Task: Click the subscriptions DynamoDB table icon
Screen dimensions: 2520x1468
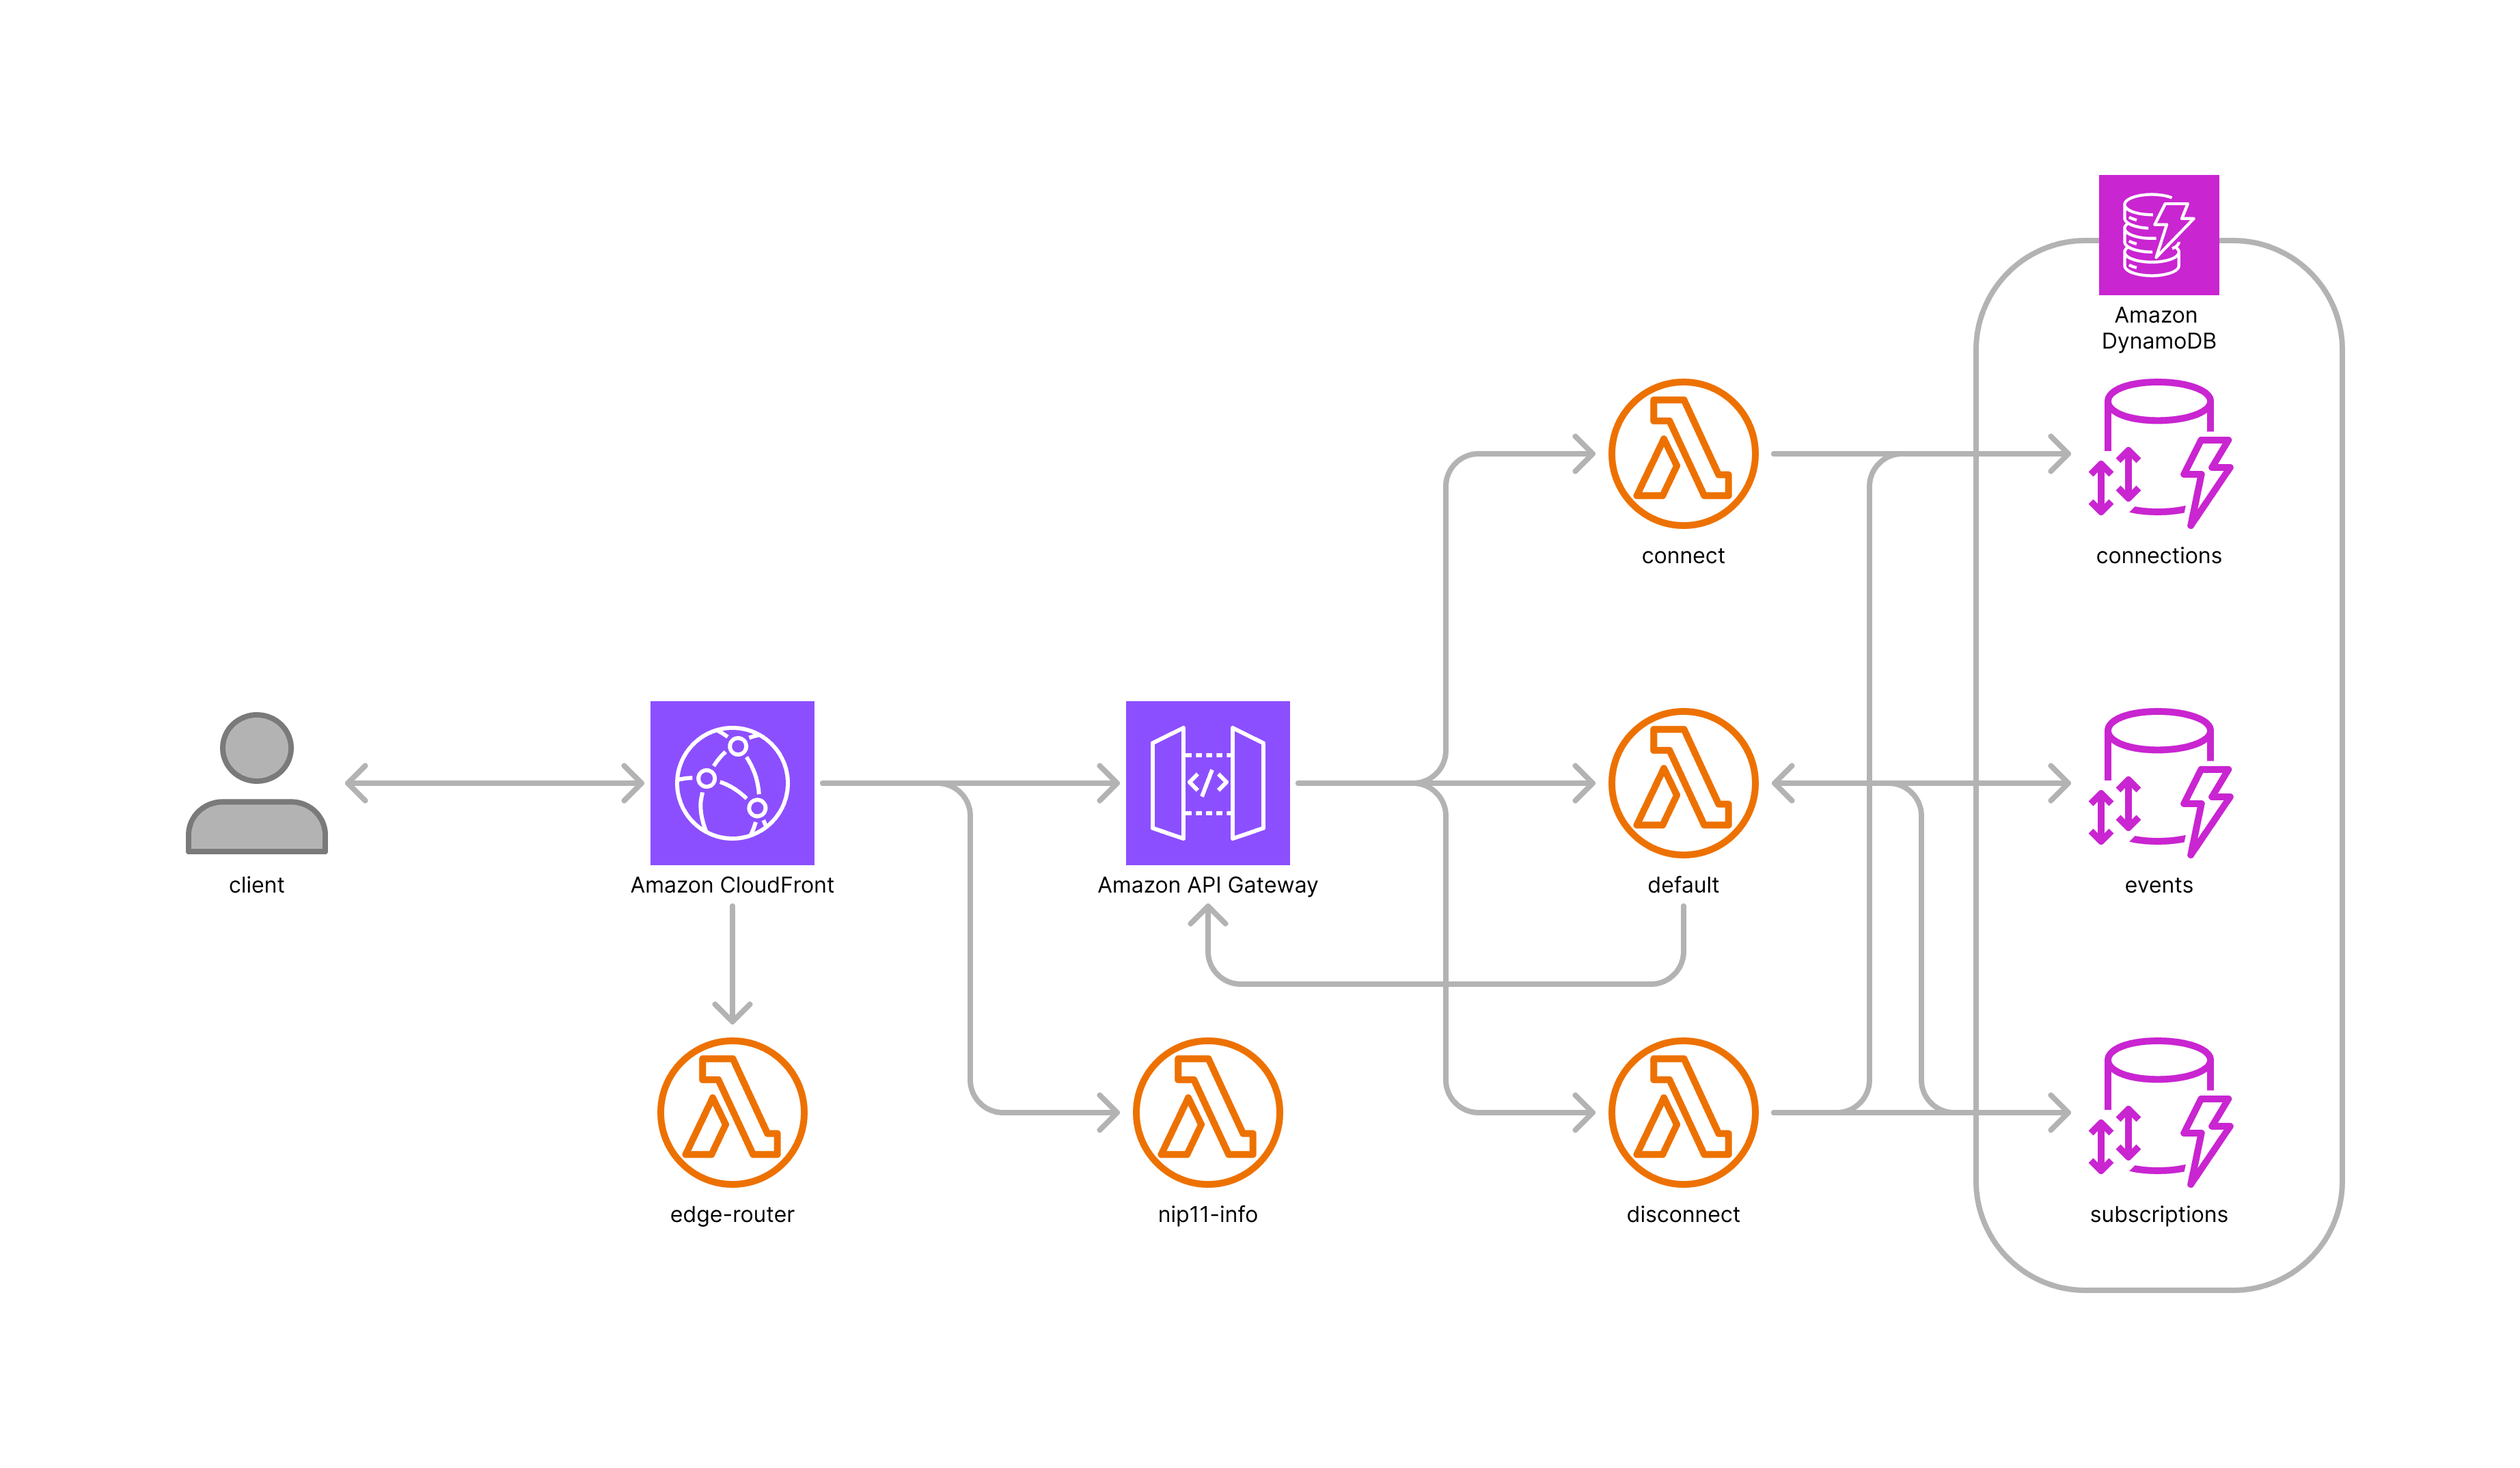Action: pyautogui.click(x=2158, y=1112)
